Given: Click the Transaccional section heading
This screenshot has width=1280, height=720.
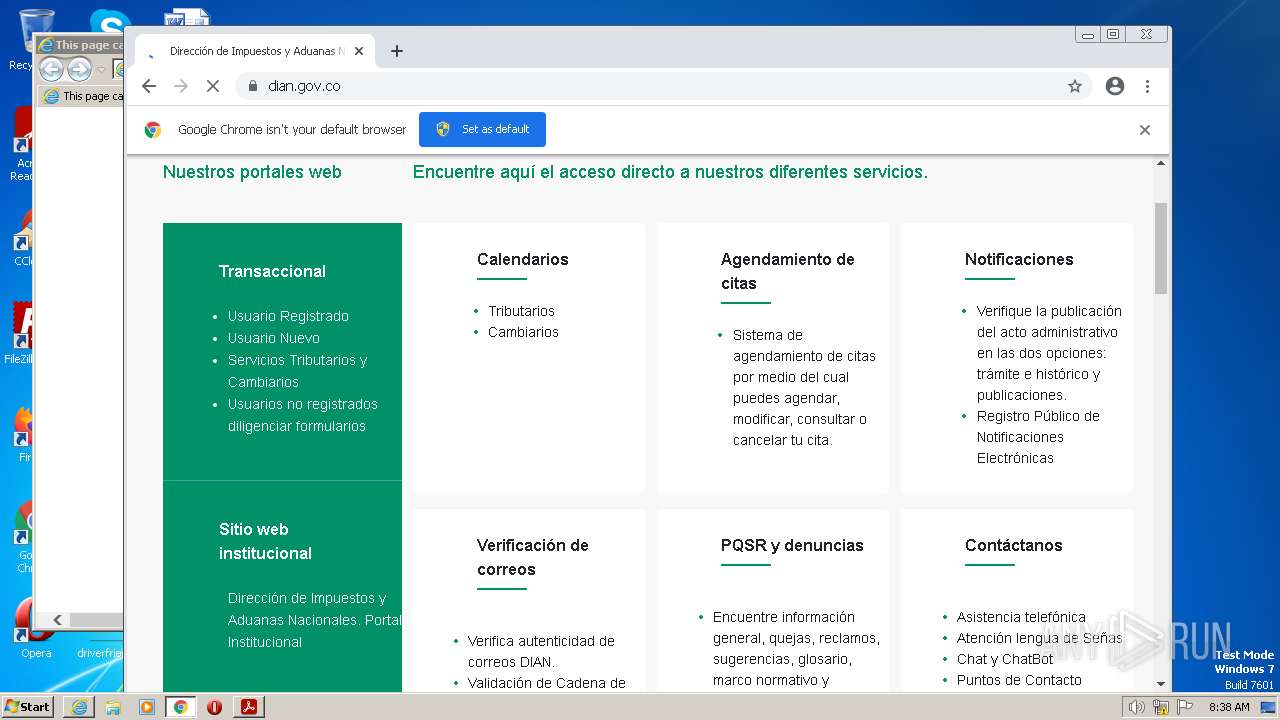Looking at the screenshot, I should 272,271.
